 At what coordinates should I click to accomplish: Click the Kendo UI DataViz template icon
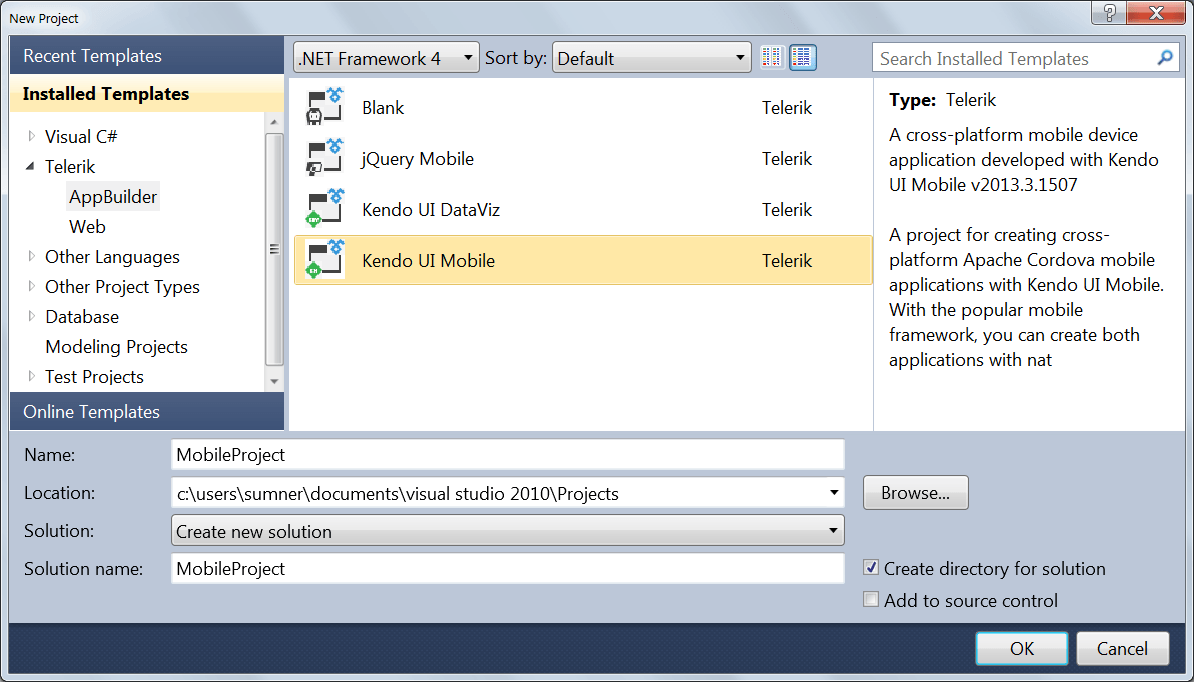(325, 209)
